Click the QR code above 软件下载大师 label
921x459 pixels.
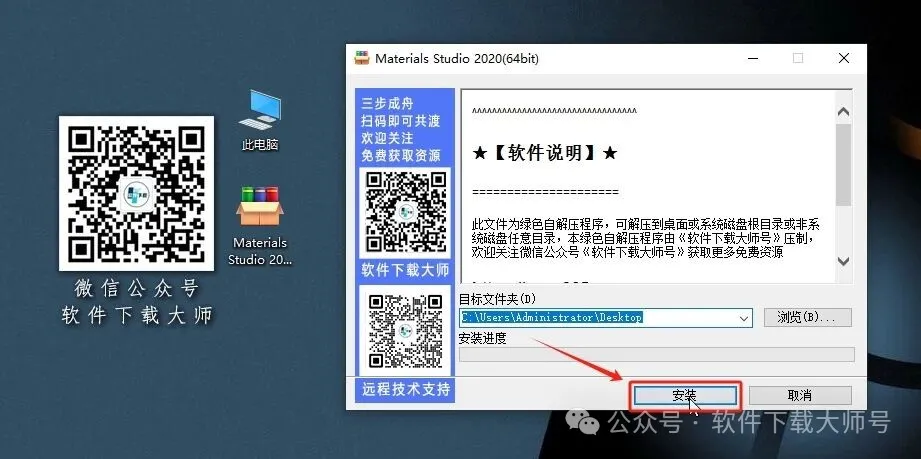click(x=405, y=213)
